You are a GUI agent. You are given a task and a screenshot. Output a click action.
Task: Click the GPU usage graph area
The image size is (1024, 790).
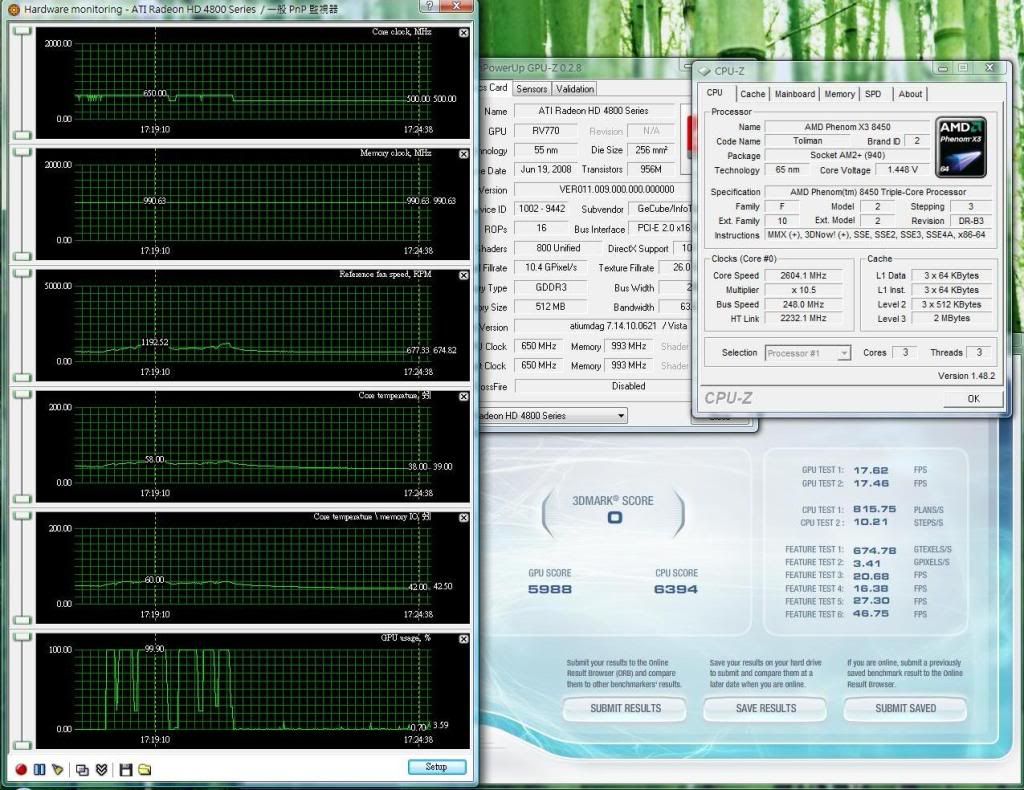pos(253,689)
